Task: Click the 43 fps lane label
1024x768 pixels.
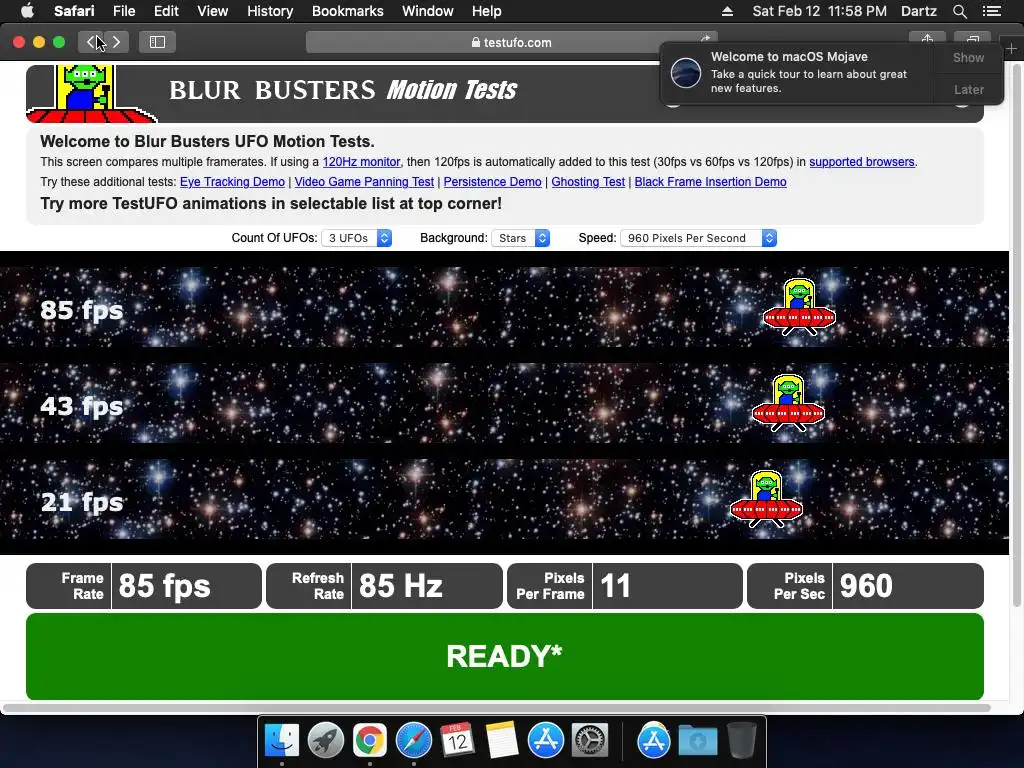Action: click(82, 406)
